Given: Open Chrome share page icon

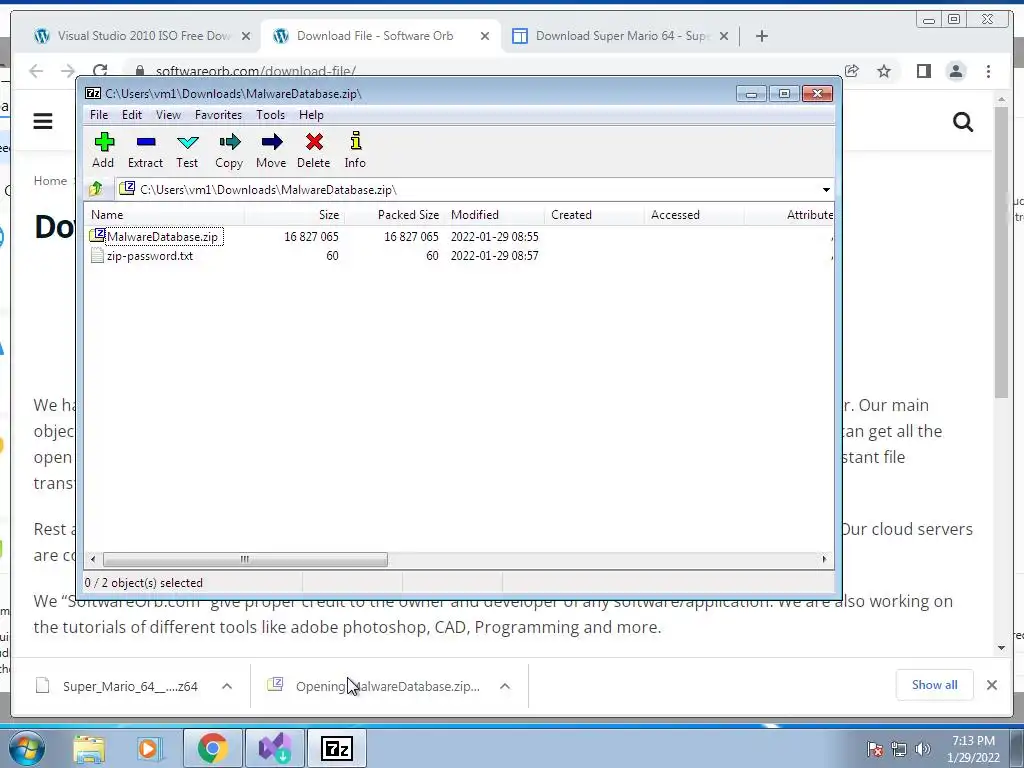Looking at the screenshot, I should tap(852, 71).
